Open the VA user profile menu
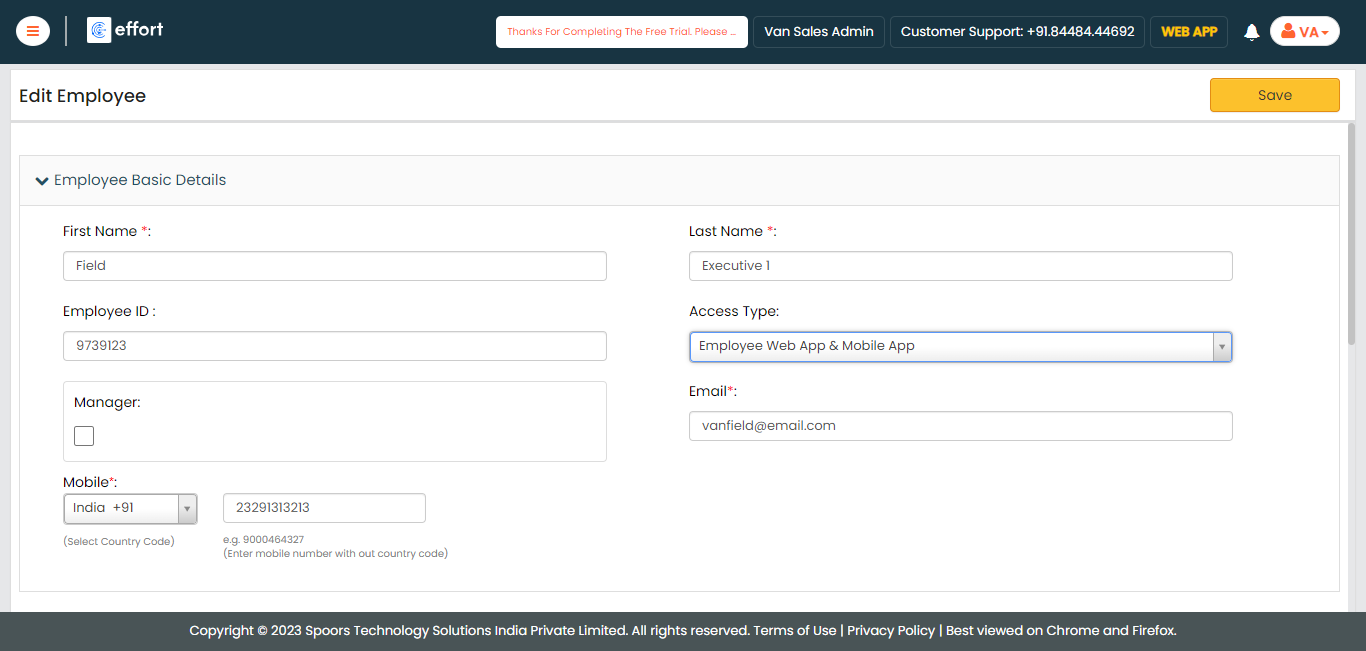The height and width of the screenshot is (651, 1366). (x=1304, y=32)
